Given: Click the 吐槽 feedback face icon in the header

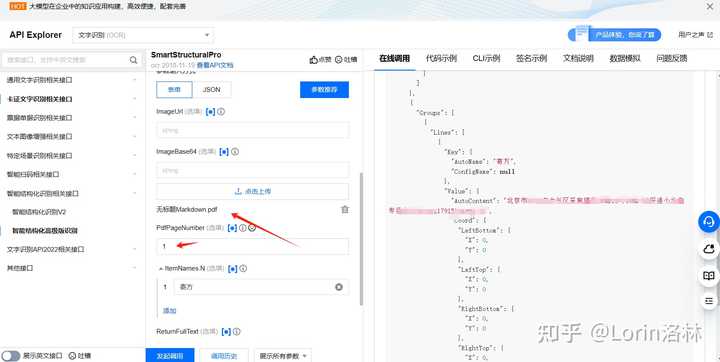Looking at the screenshot, I should [339, 60].
